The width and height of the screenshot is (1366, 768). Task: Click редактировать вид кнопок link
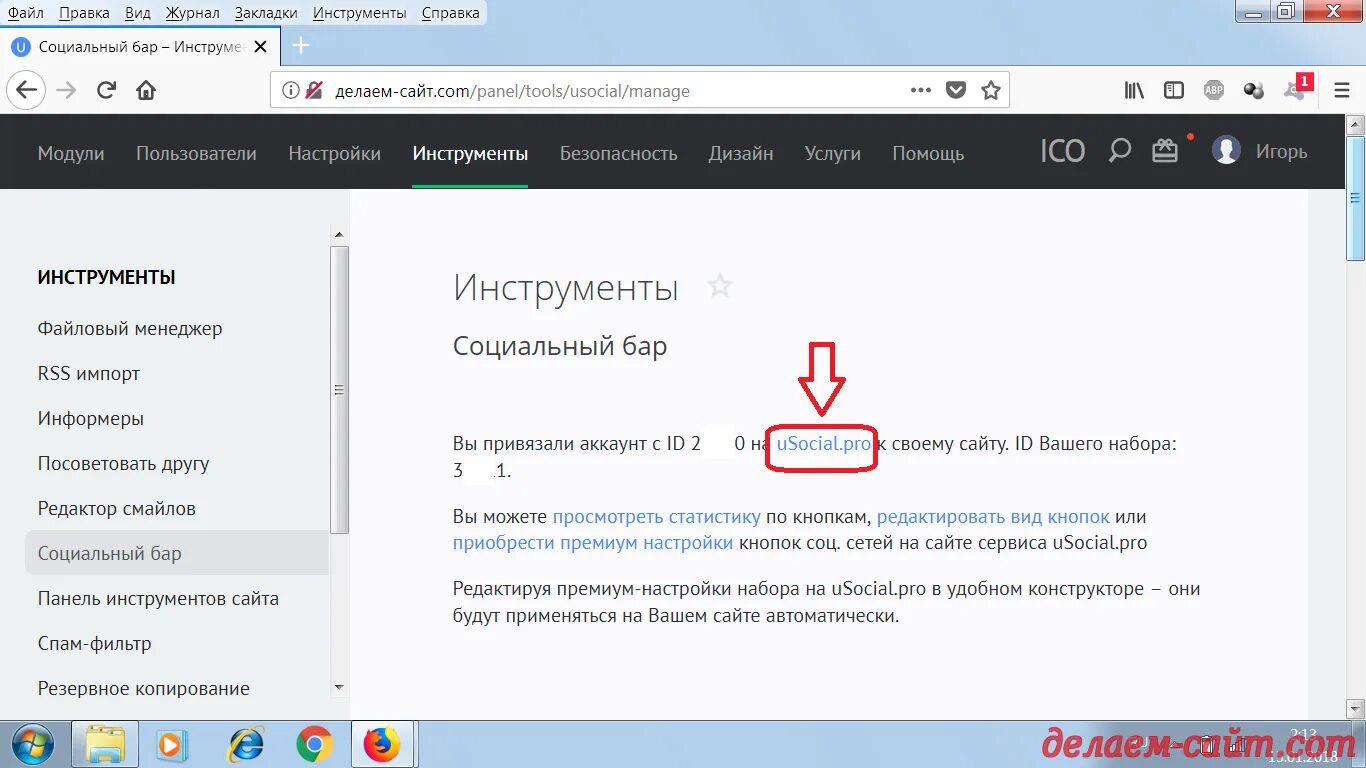[993, 517]
